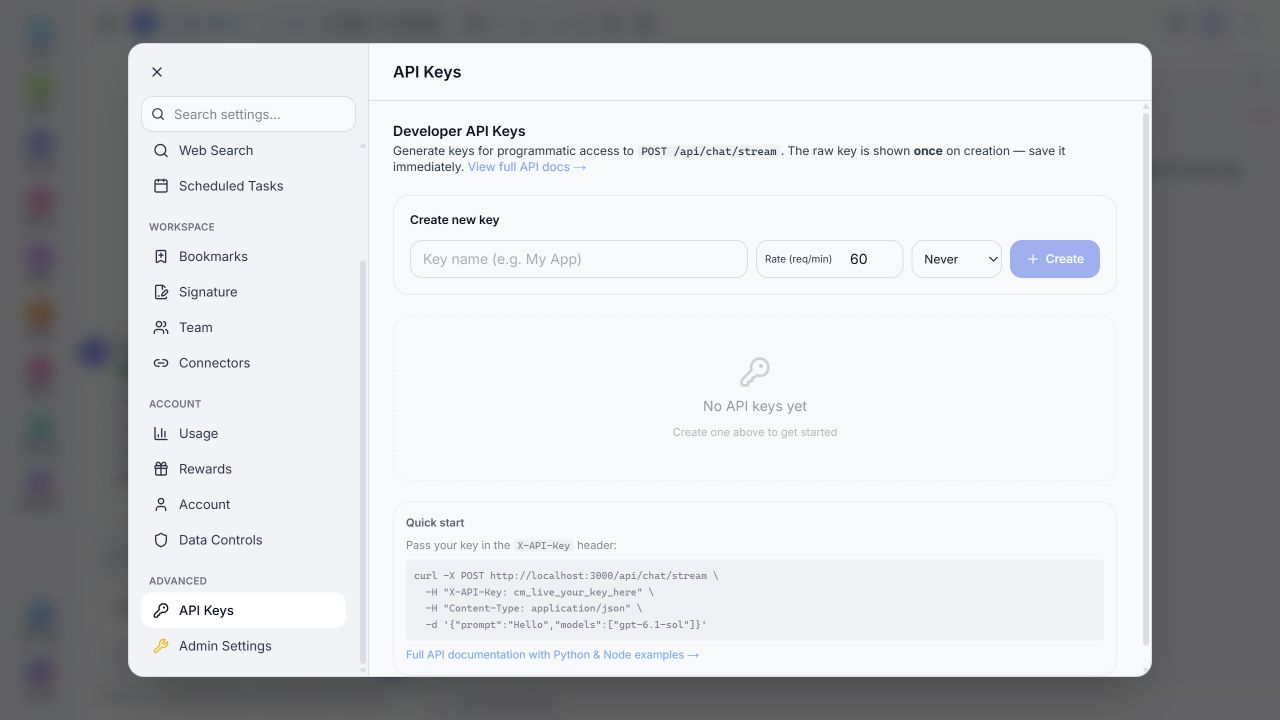Open the Never expiry dropdown
The image size is (1280, 720).
(x=957, y=259)
